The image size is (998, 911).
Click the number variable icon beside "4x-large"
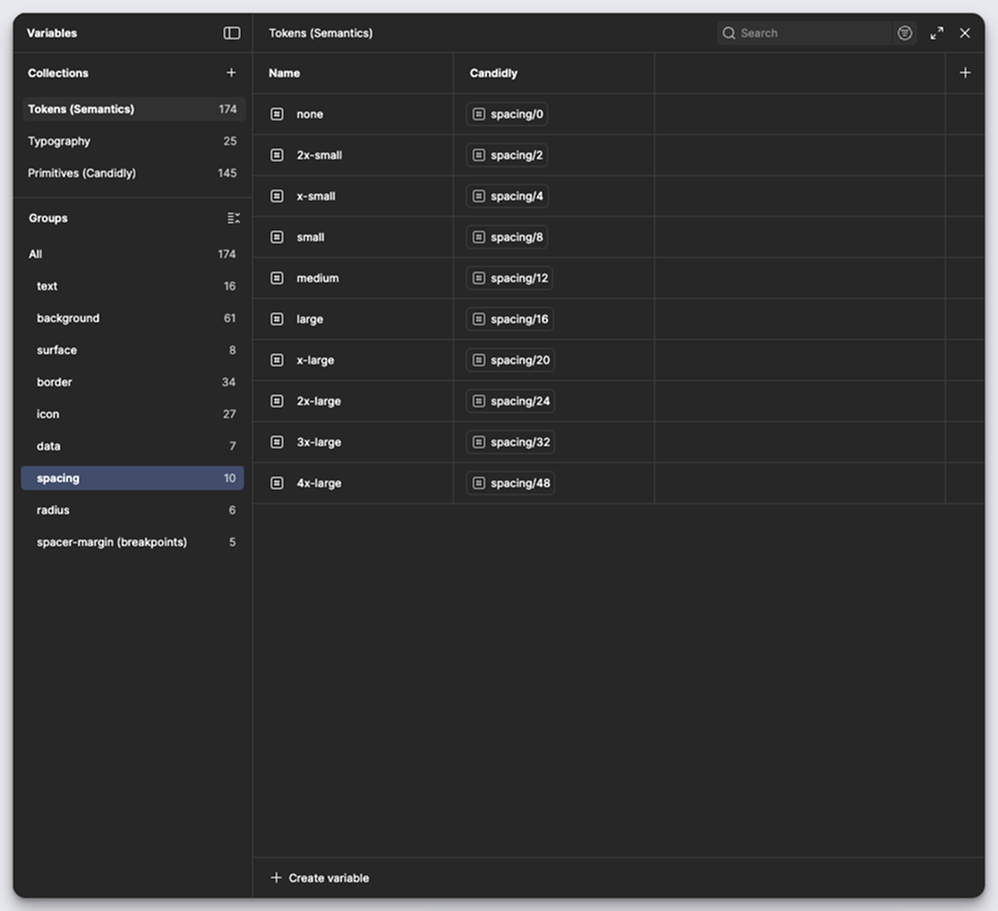(x=276, y=483)
